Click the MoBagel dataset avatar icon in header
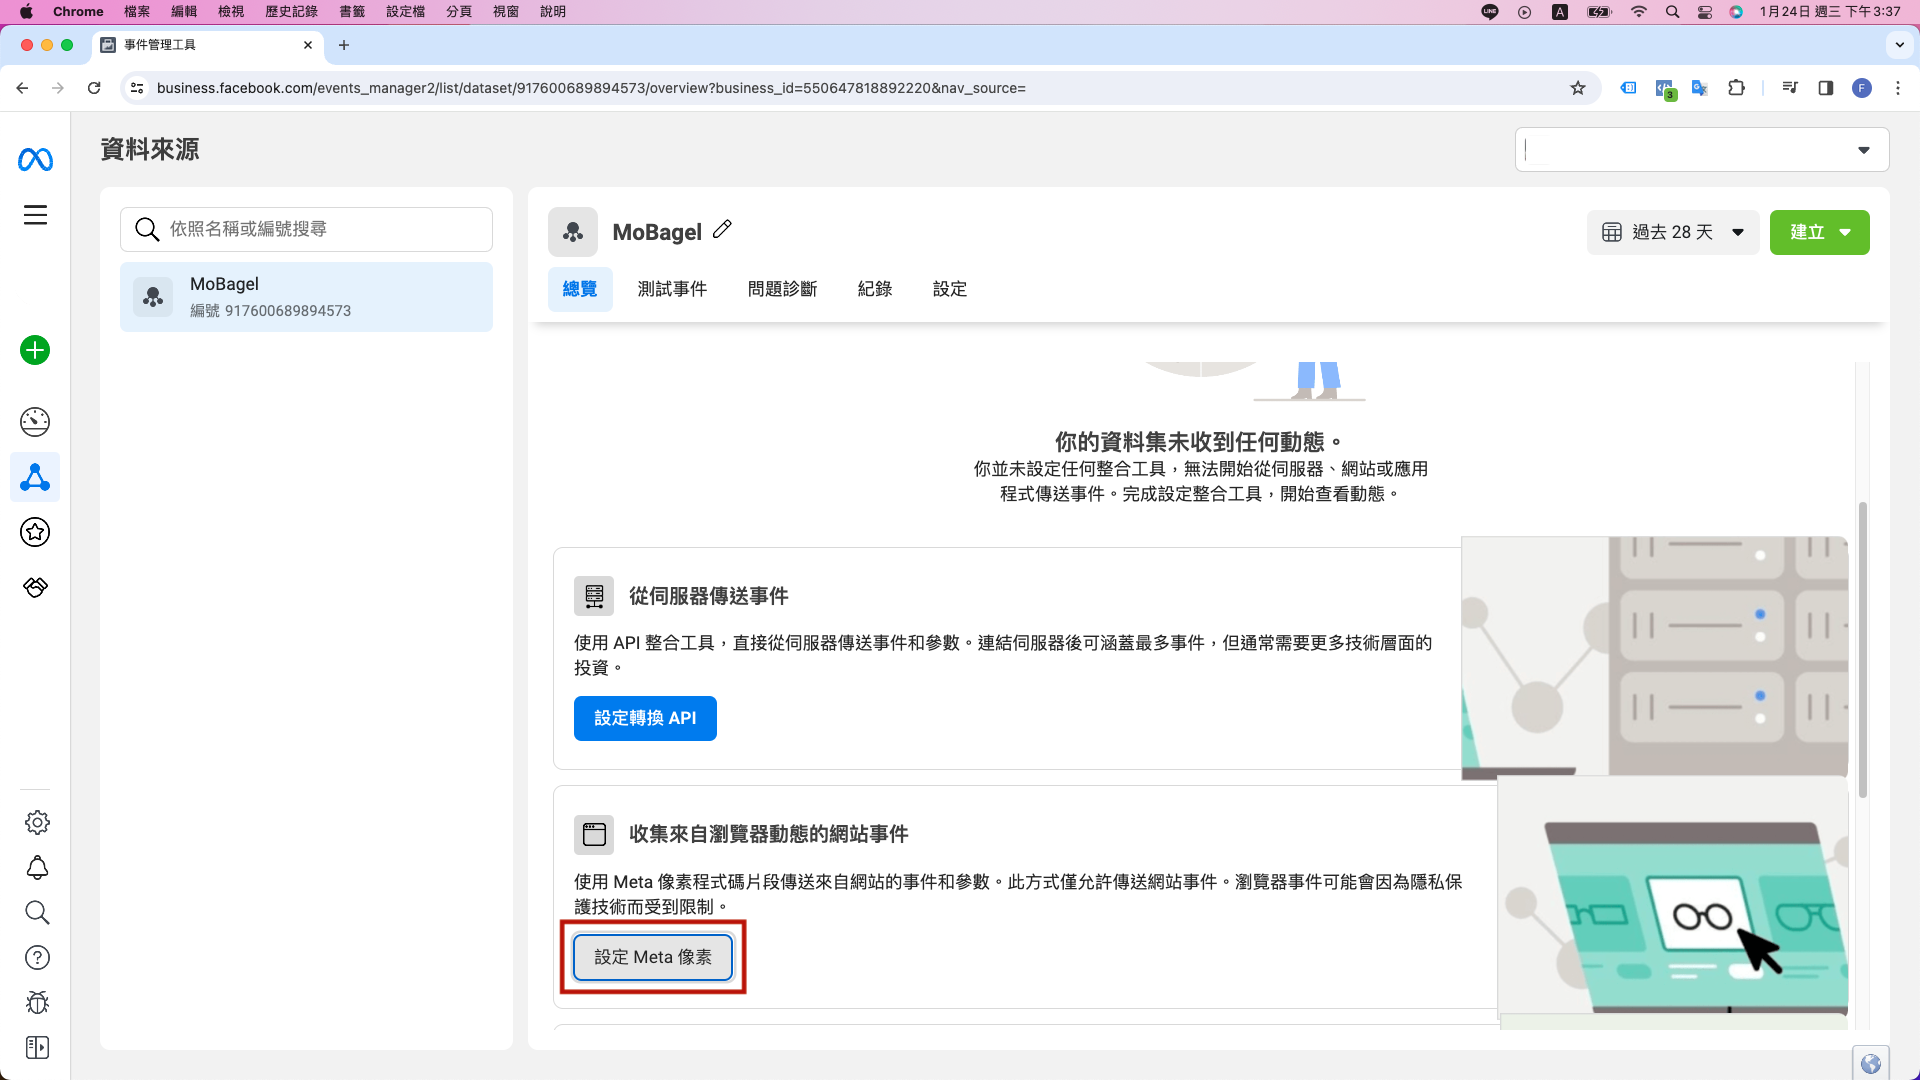Viewport: 1920px width, 1080px height. [573, 232]
